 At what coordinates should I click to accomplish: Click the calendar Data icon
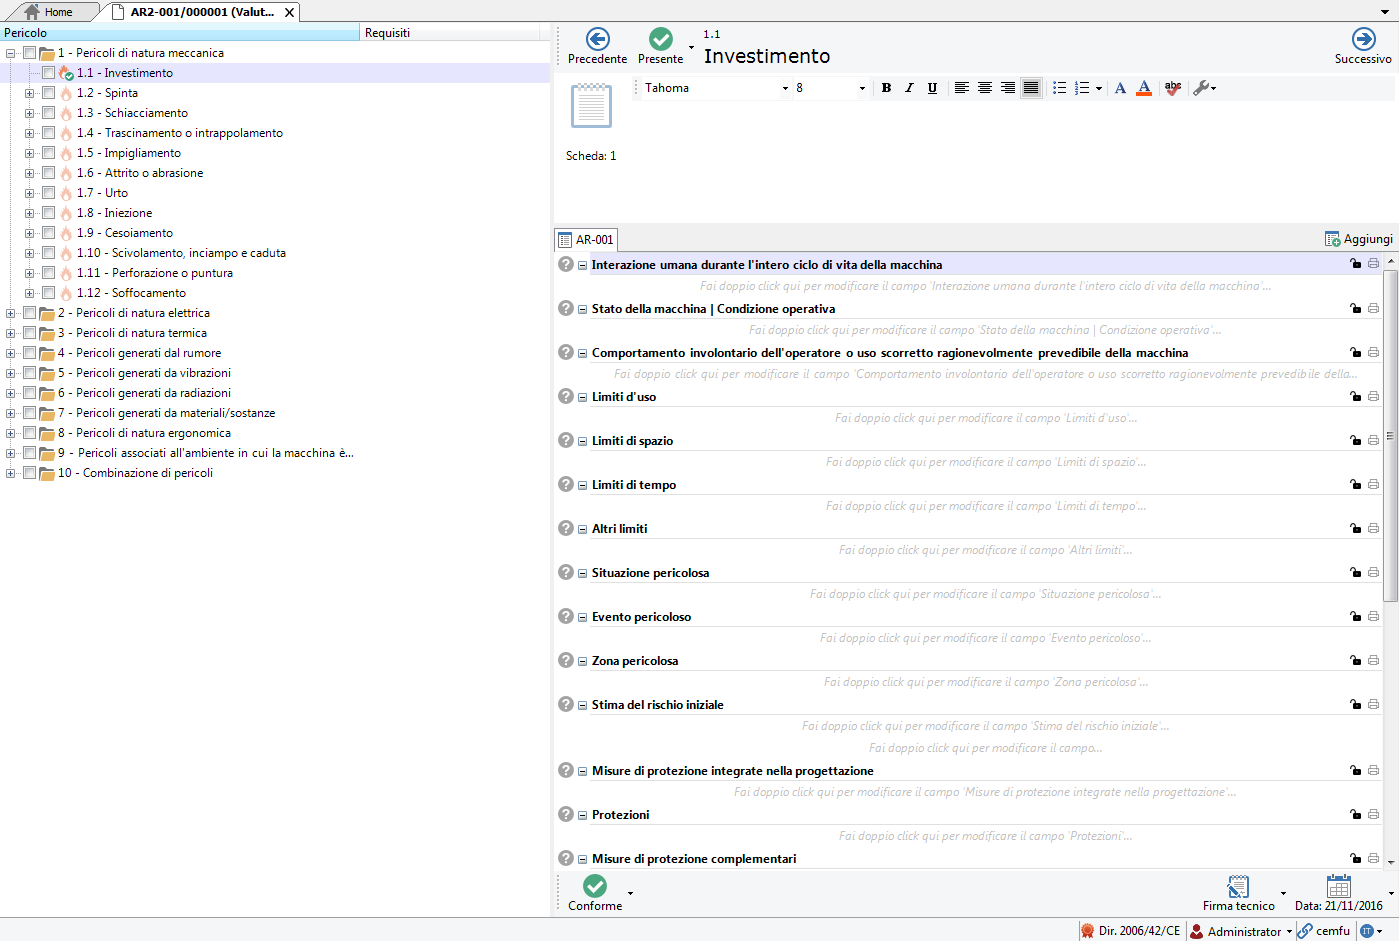1338,887
